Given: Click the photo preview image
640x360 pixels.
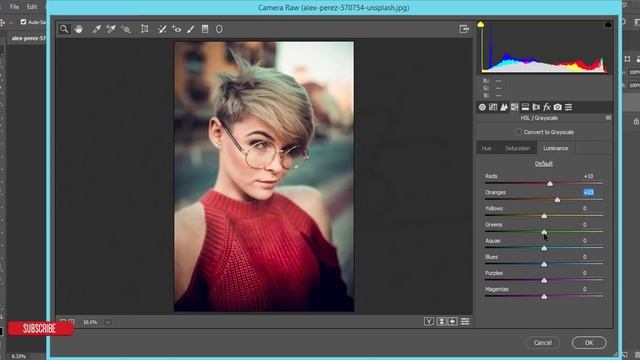Looking at the screenshot, I should pos(264,176).
